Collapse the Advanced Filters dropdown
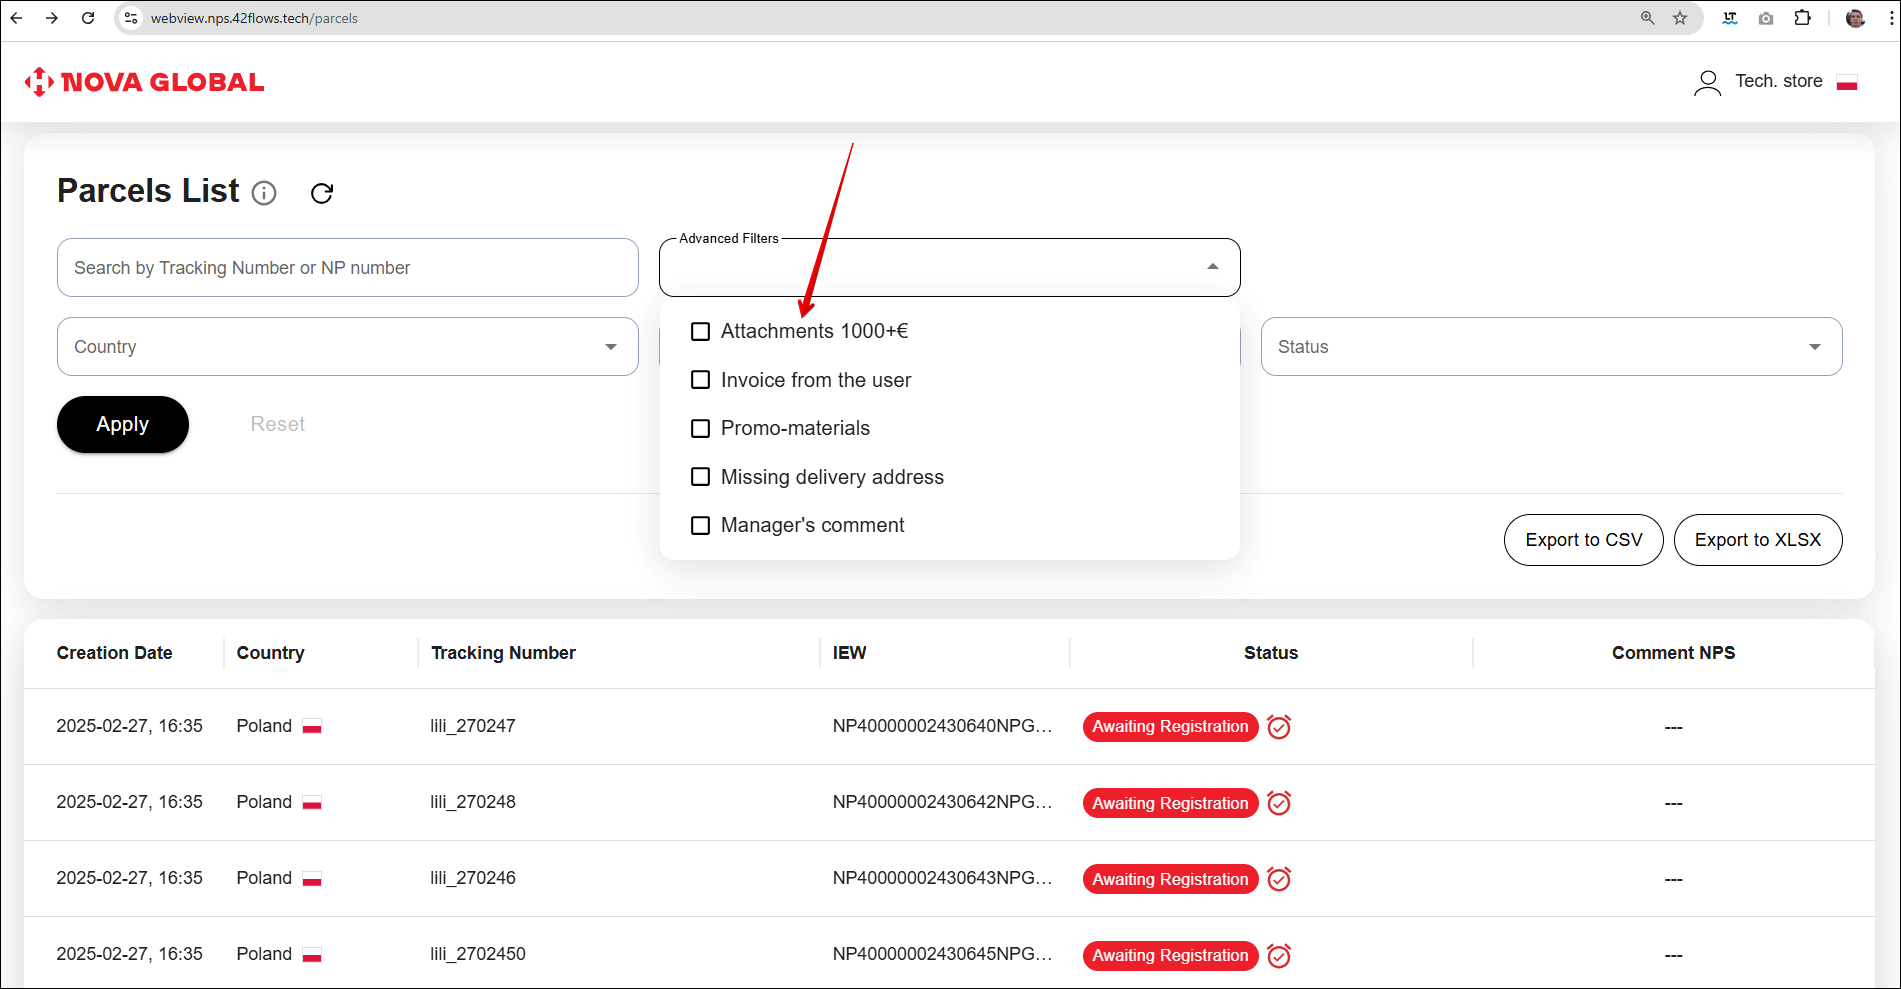Viewport: 1901px width, 989px height. 1212,267
